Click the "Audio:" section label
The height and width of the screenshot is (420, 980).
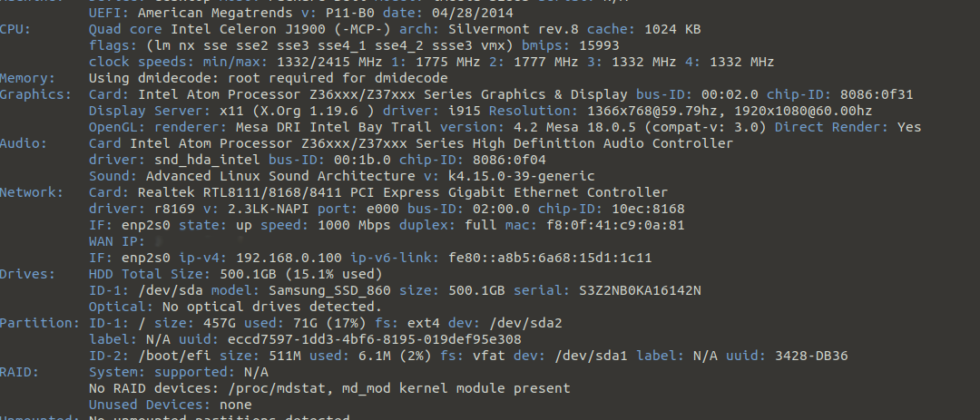[x=23, y=143]
